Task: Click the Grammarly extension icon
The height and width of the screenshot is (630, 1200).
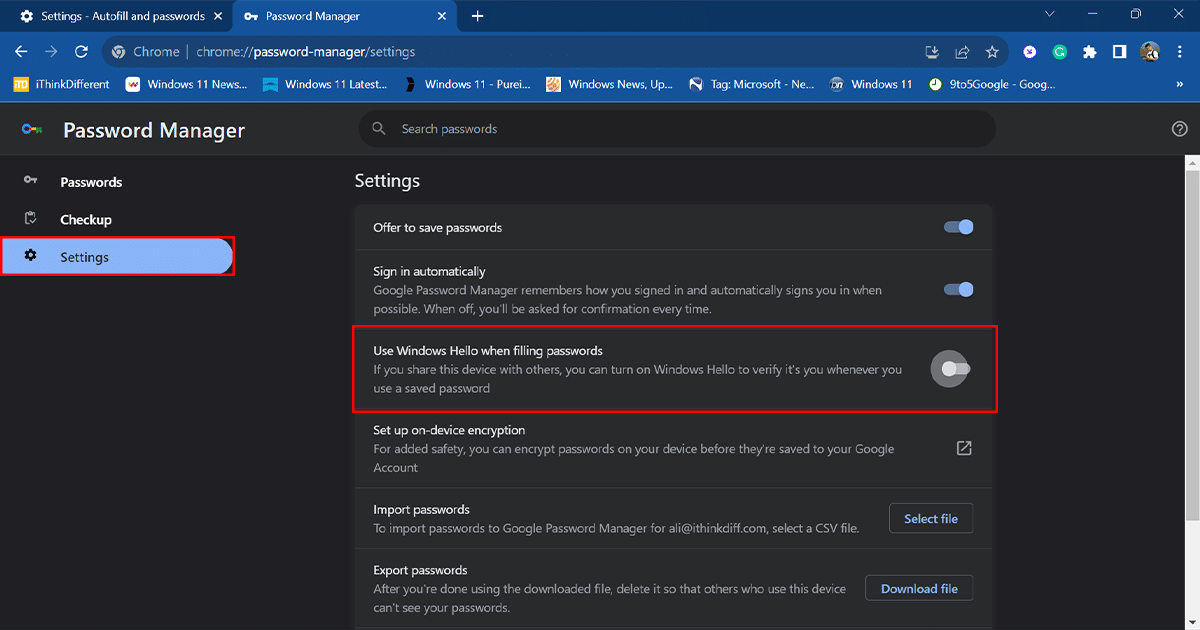Action: (x=1060, y=52)
